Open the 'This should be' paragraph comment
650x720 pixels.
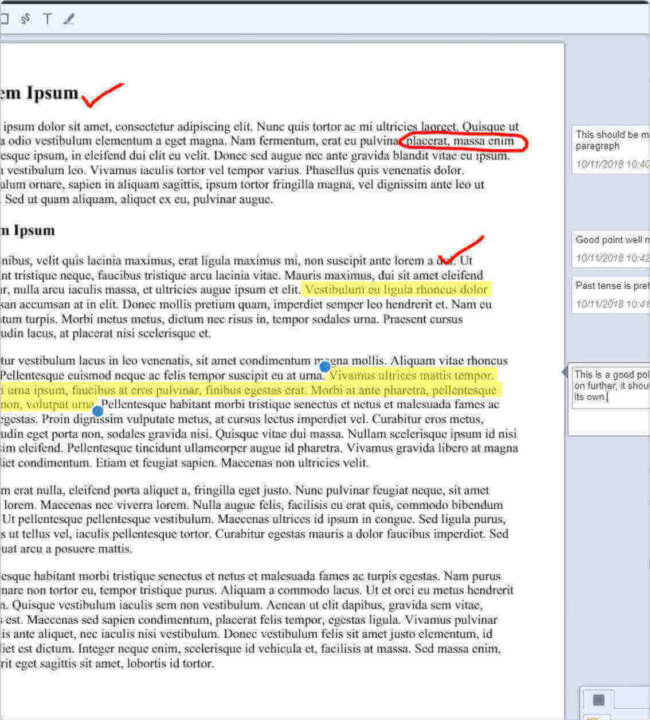click(x=611, y=150)
